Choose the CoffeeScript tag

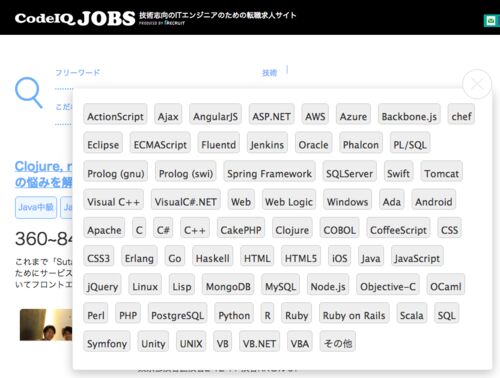click(x=398, y=228)
